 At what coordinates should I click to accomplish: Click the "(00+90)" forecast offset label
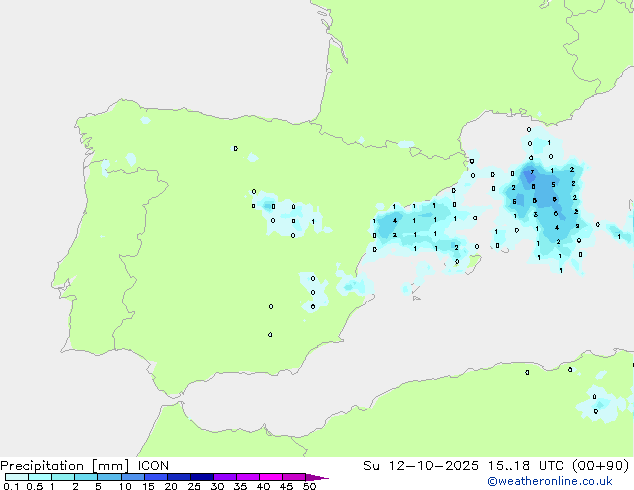(603, 465)
